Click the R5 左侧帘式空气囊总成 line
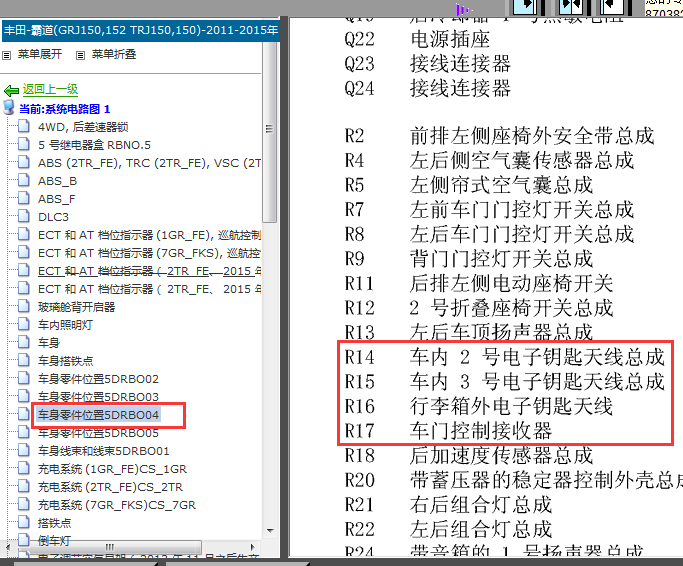 click(469, 185)
